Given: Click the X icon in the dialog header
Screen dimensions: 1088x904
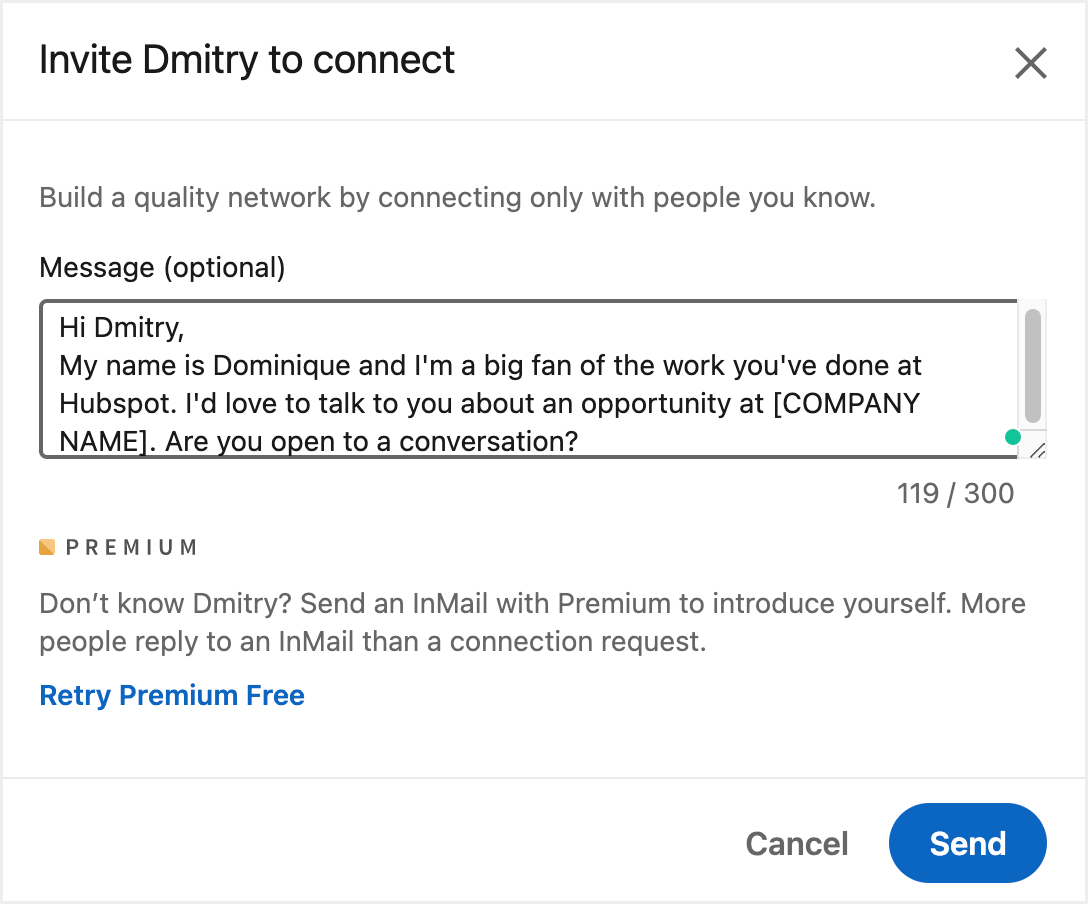Looking at the screenshot, I should [x=1031, y=63].
